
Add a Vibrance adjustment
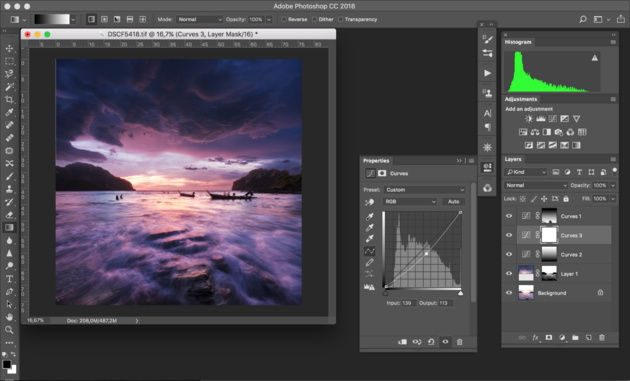(577, 119)
